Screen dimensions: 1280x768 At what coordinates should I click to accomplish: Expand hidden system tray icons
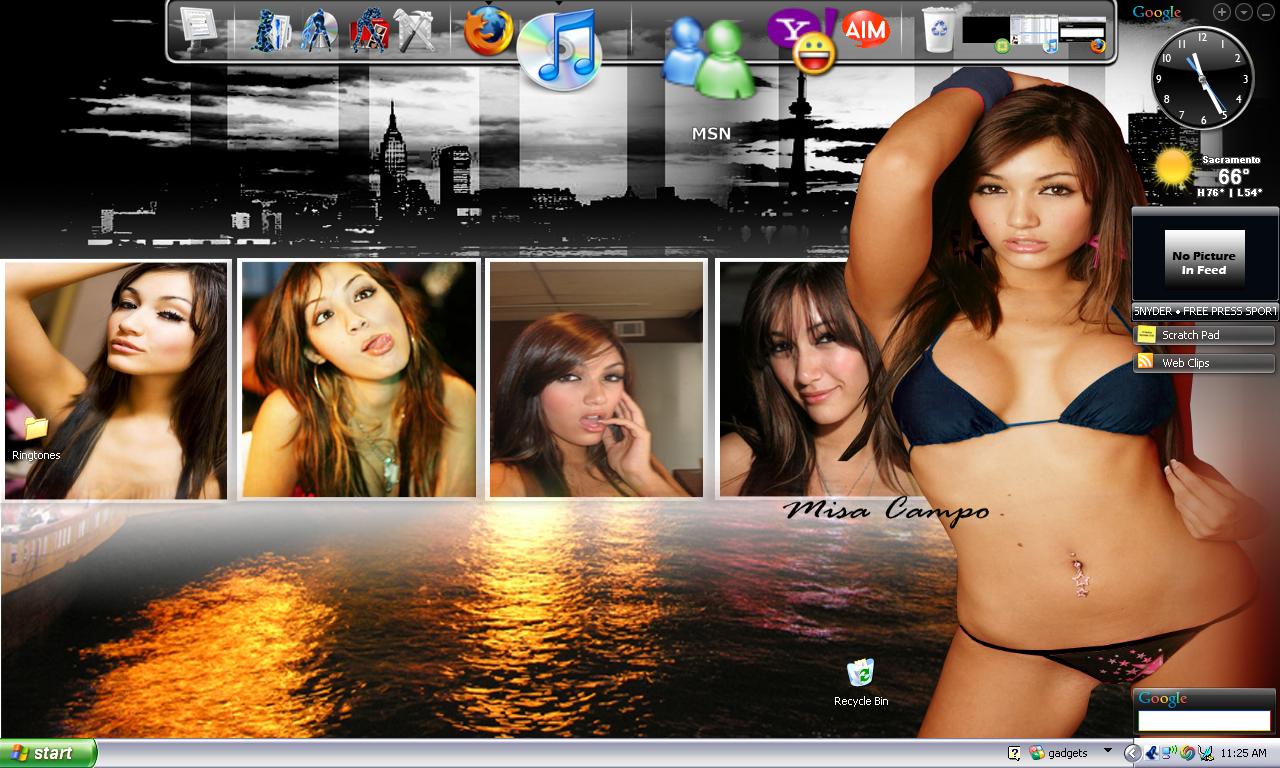(x=1132, y=753)
